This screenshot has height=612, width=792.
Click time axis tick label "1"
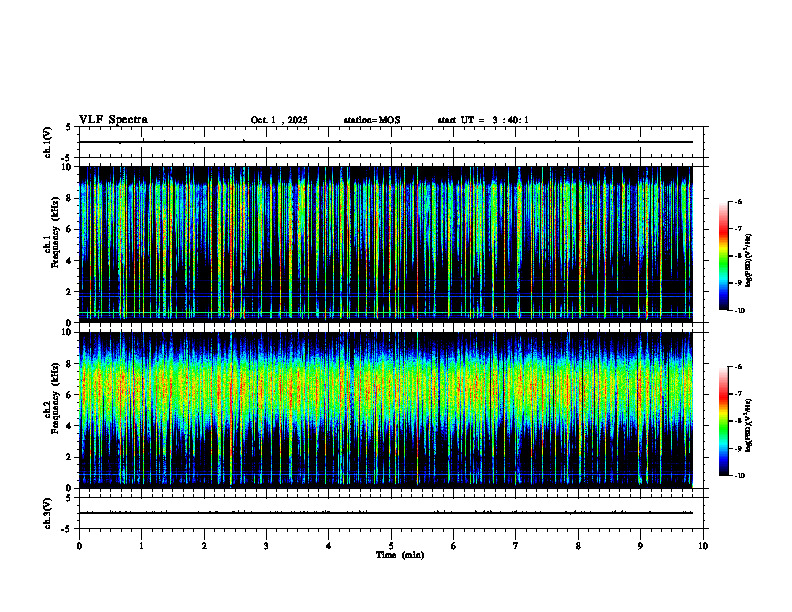pyautogui.click(x=141, y=546)
